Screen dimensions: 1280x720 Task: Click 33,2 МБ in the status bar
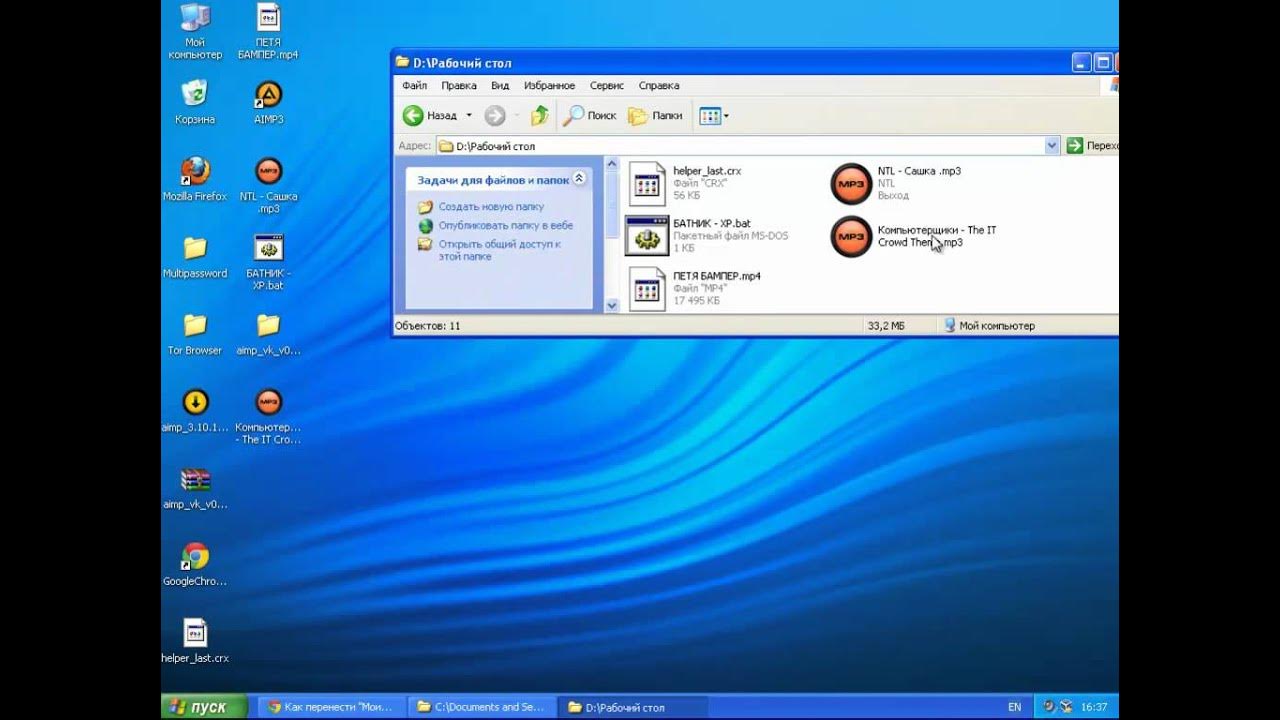pyautogui.click(x=886, y=326)
